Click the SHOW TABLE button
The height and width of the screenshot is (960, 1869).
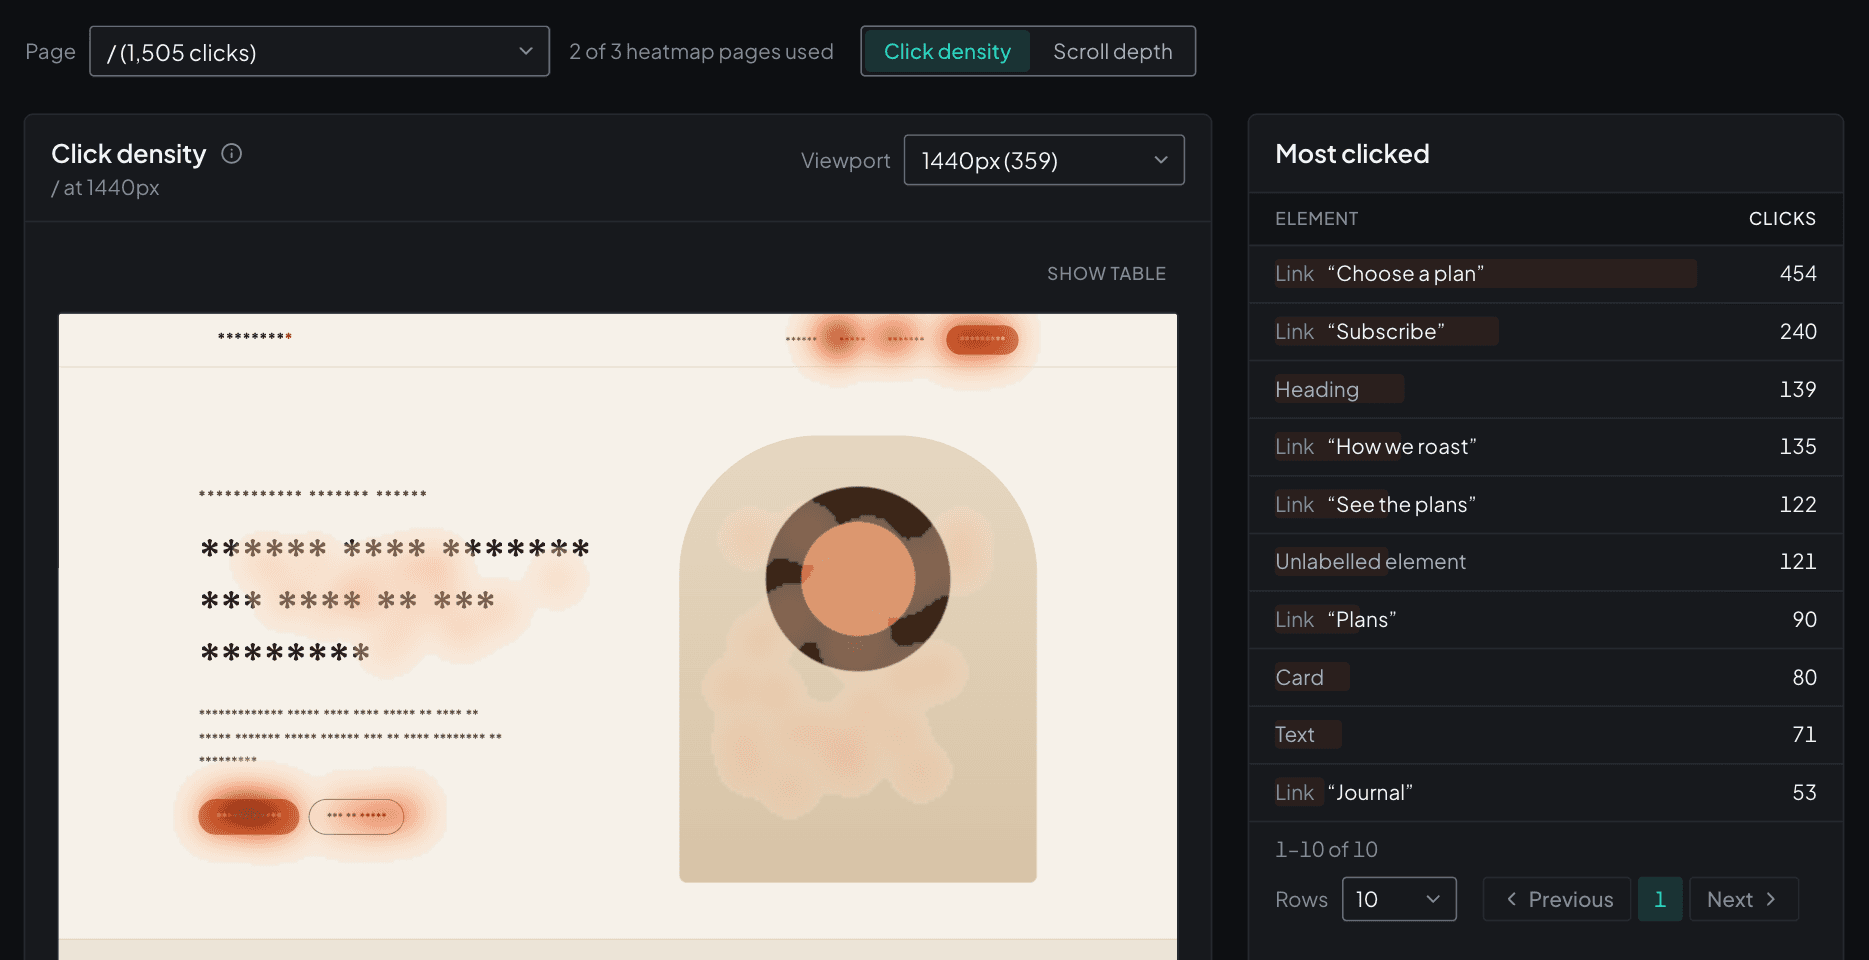1106,274
